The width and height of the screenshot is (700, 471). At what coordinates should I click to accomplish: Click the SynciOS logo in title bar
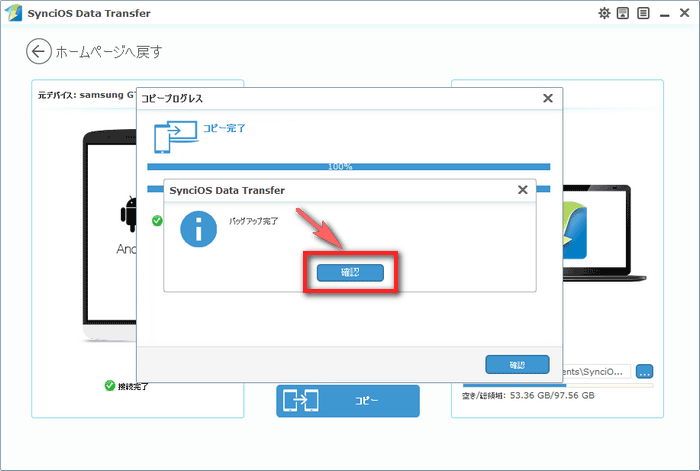13,13
